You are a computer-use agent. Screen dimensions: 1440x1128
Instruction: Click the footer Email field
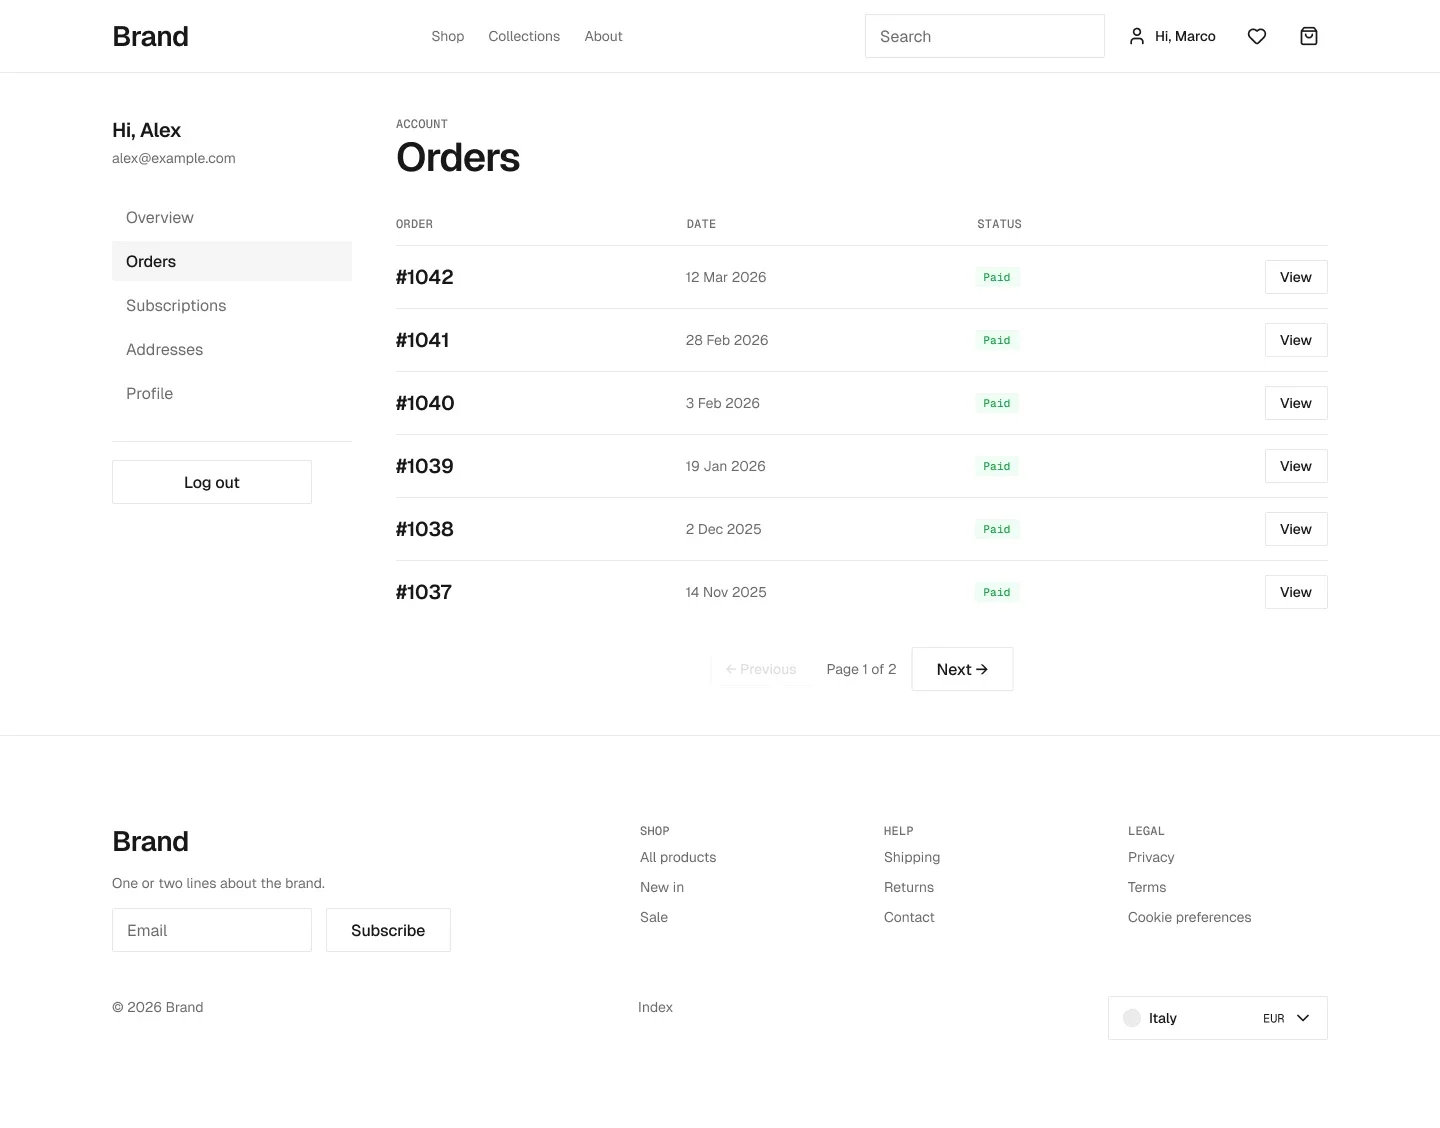point(212,930)
